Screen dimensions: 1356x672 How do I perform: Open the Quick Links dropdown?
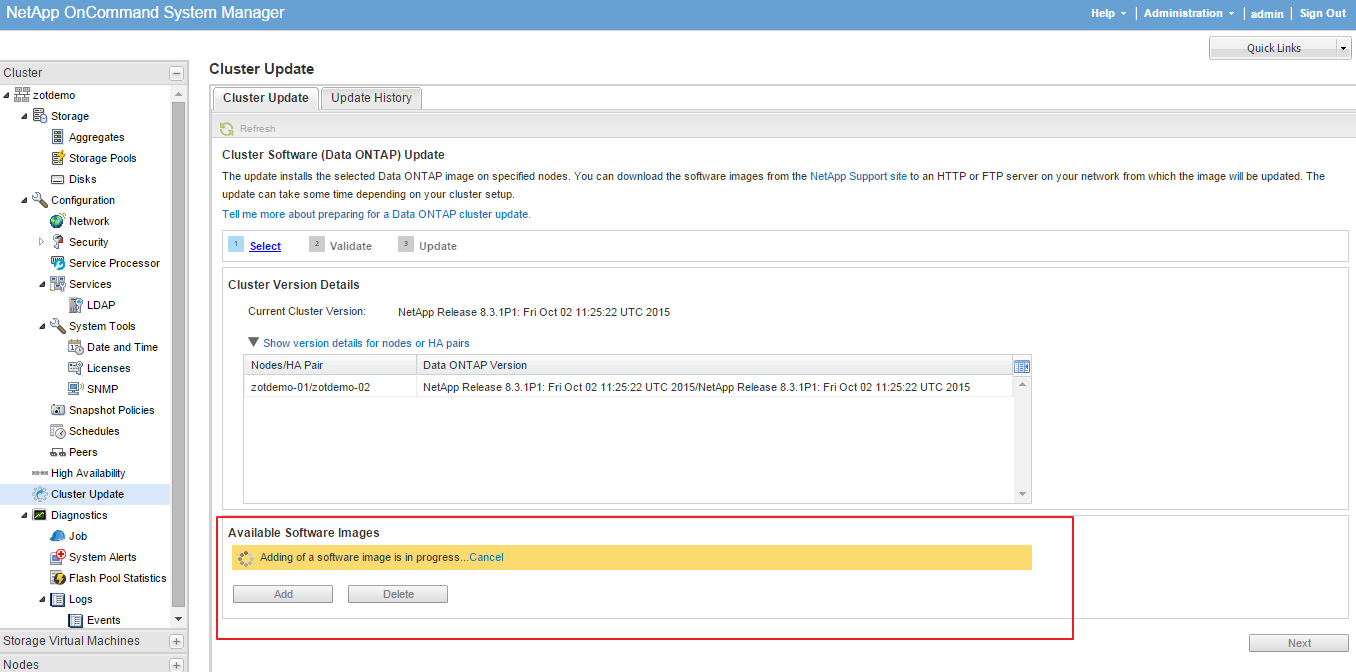point(1343,48)
